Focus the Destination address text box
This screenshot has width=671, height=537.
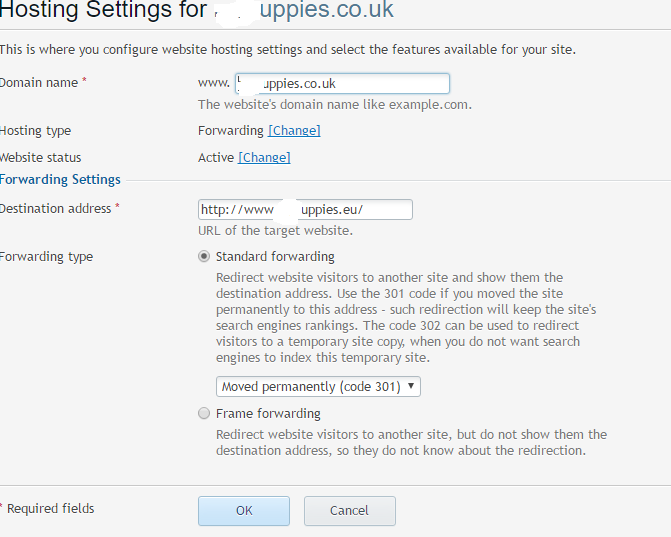pyautogui.click(x=305, y=210)
